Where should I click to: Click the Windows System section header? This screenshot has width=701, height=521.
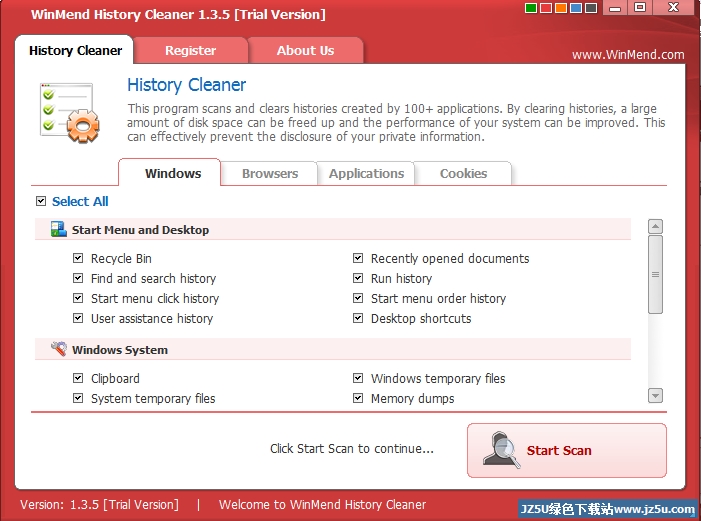pos(333,349)
